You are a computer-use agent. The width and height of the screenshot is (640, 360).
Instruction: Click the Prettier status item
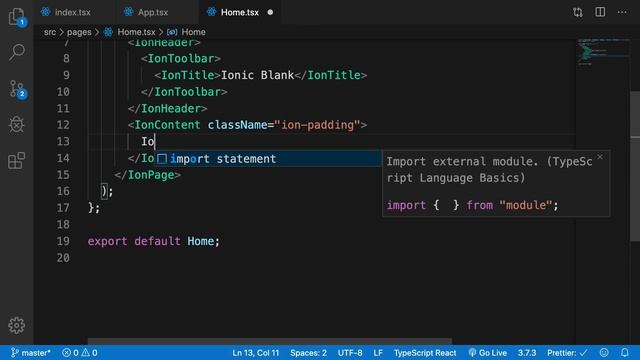[x=567, y=353]
